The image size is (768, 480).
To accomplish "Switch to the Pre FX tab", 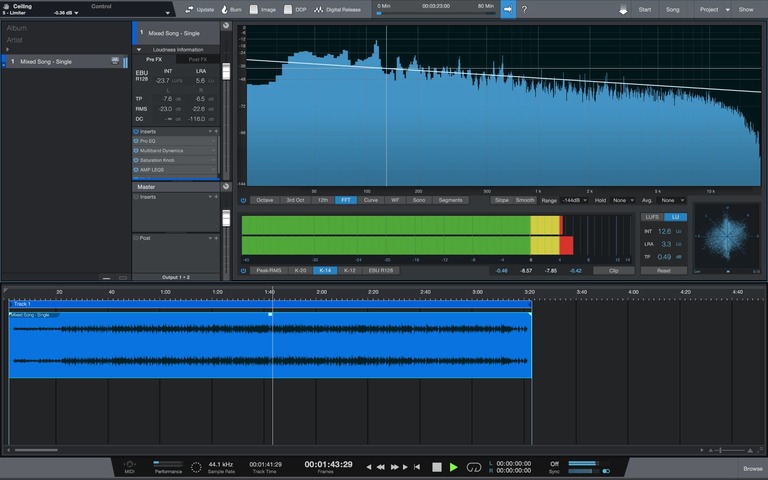I will click(x=154, y=59).
